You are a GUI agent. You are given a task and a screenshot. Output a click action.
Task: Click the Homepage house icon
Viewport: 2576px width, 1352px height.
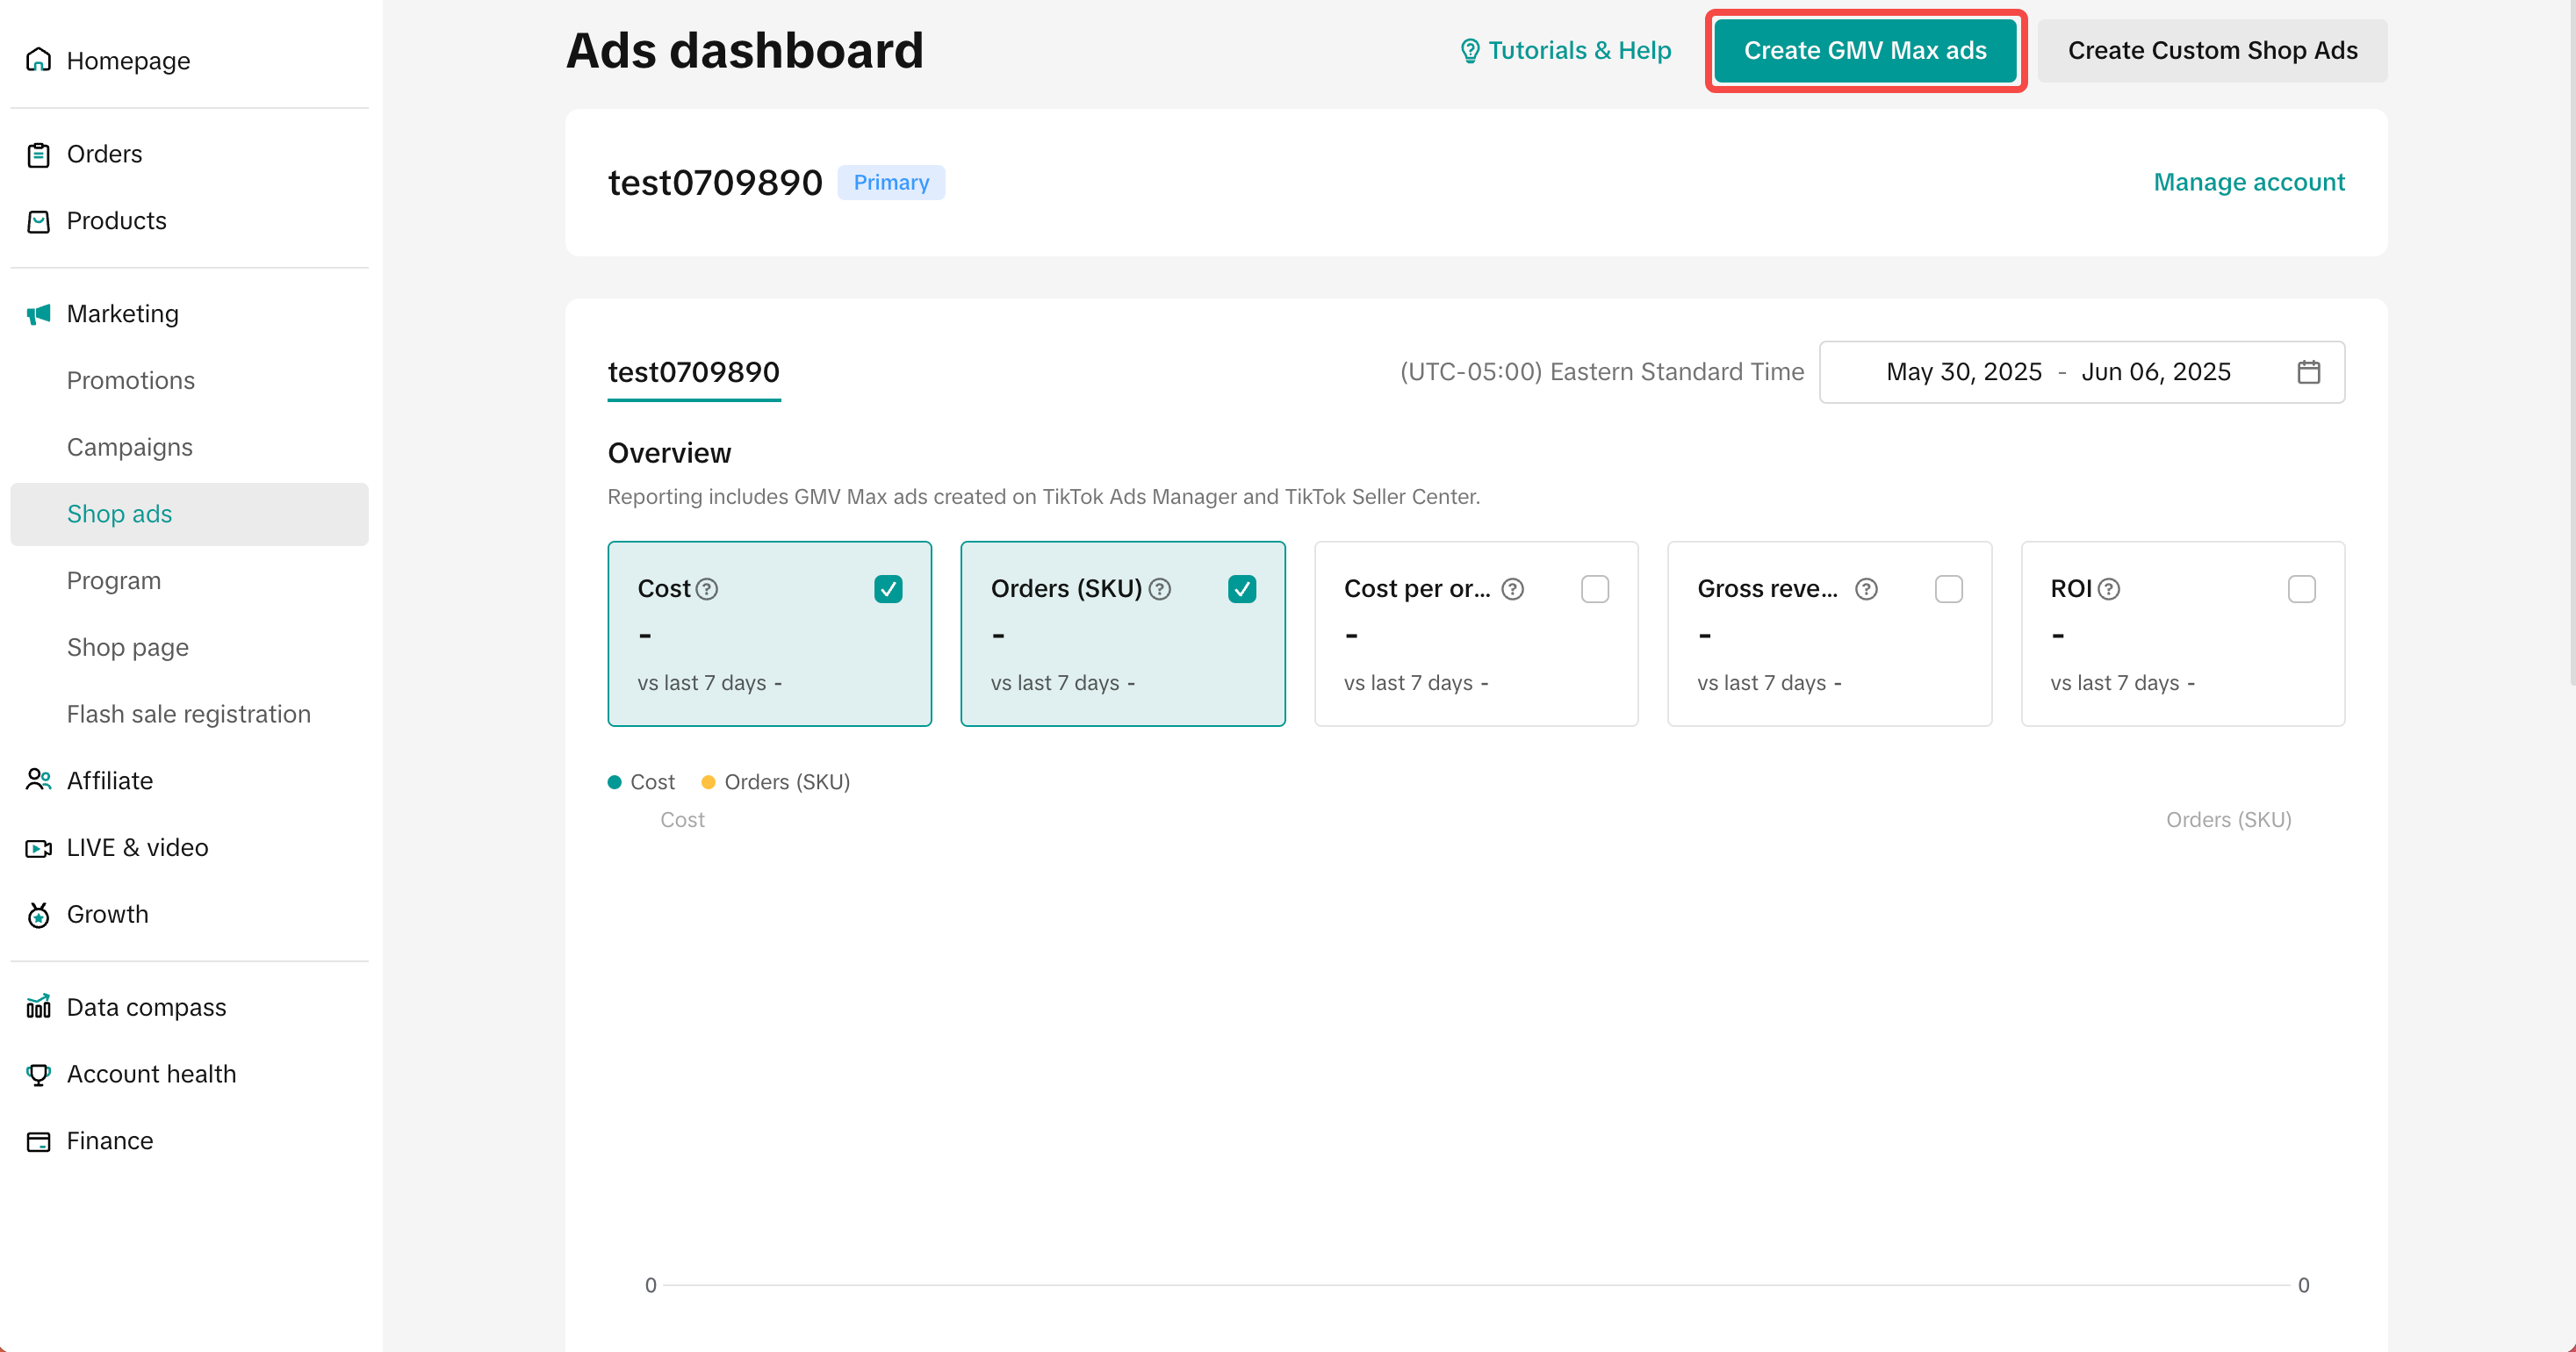click(38, 60)
